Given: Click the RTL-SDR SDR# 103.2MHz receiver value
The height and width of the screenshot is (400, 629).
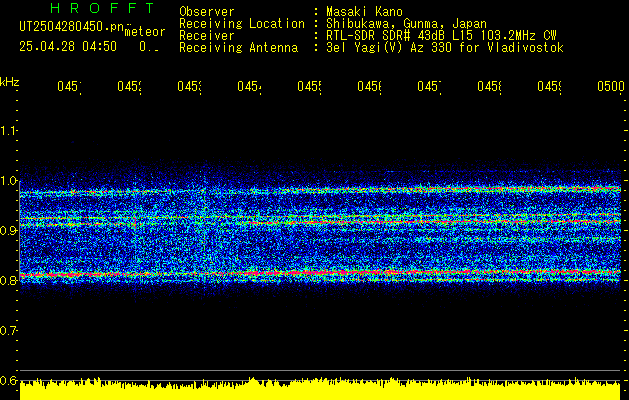Looking at the screenshot, I should [x=441, y=36].
